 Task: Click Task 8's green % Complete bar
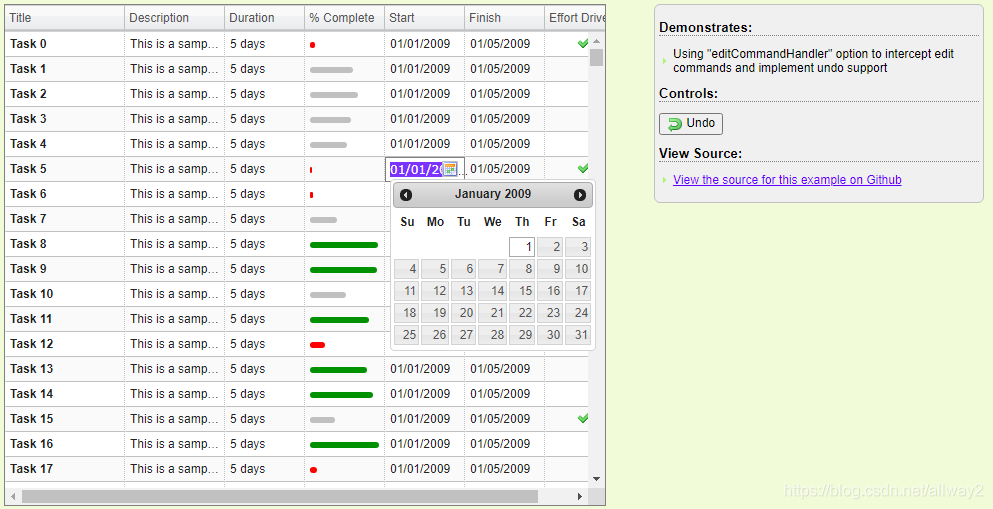344,245
